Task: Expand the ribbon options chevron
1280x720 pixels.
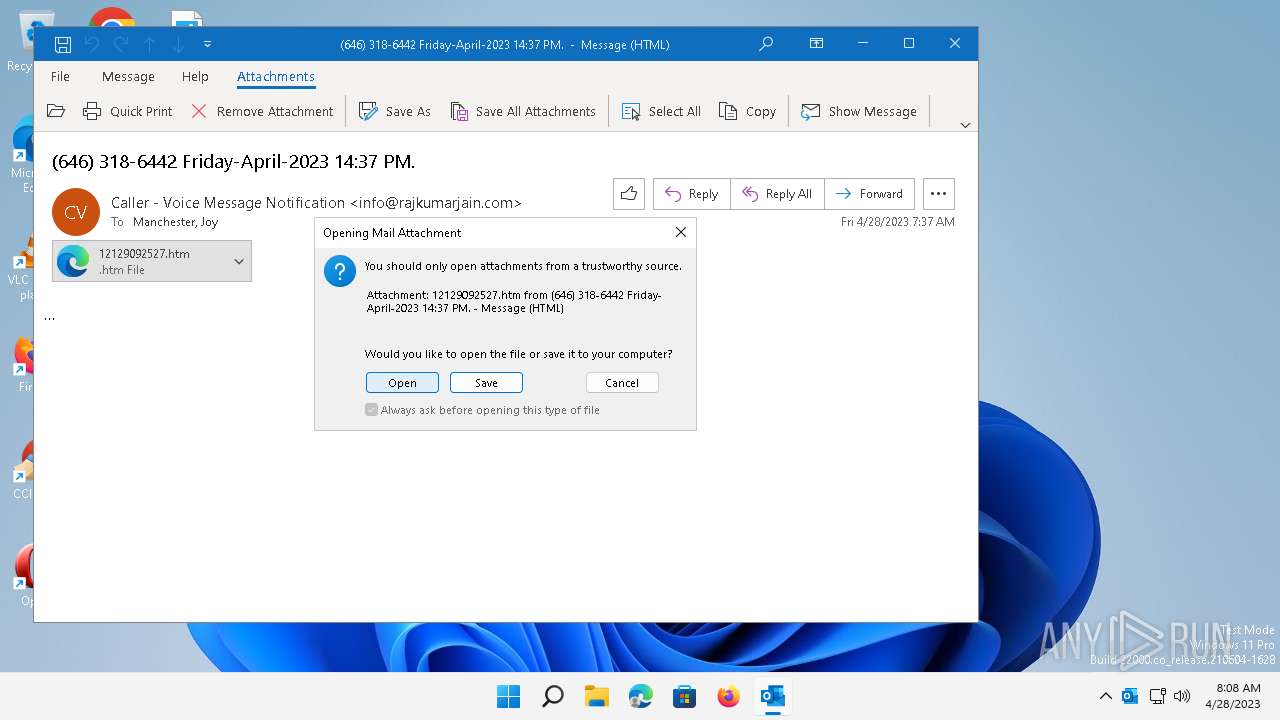Action: pyautogui.click(x=965, y=125)
